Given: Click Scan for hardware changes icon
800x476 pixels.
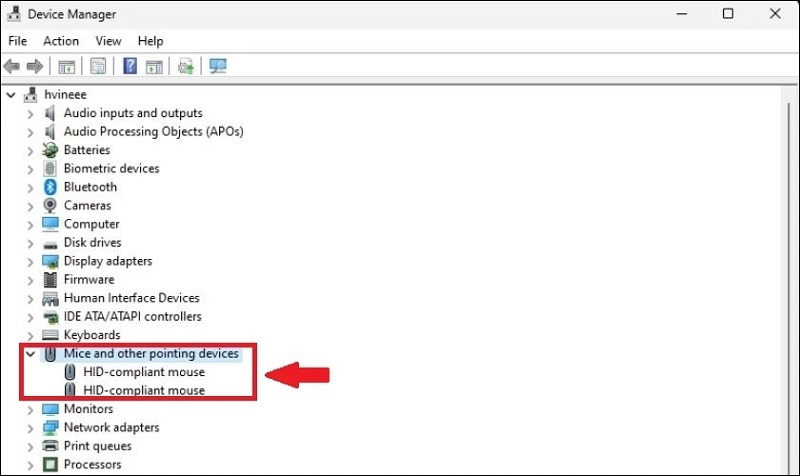Looking at the screenshot, I should [x=218, y=66].
